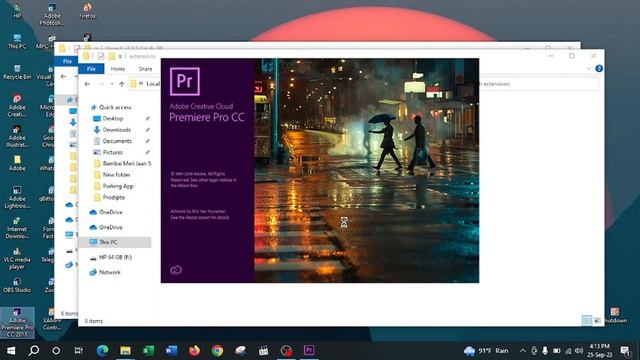Open the VLC media player desktop shortcut
This screenshot has width=640, height=360.
[17, 258]
